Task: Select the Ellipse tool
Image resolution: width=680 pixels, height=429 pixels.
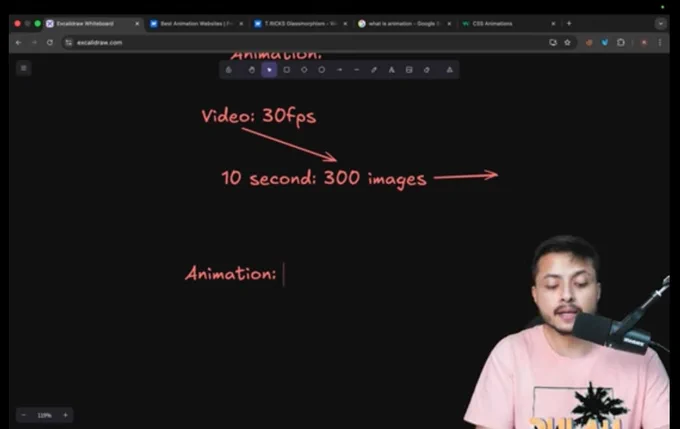Action: click(x=321, y=70)
